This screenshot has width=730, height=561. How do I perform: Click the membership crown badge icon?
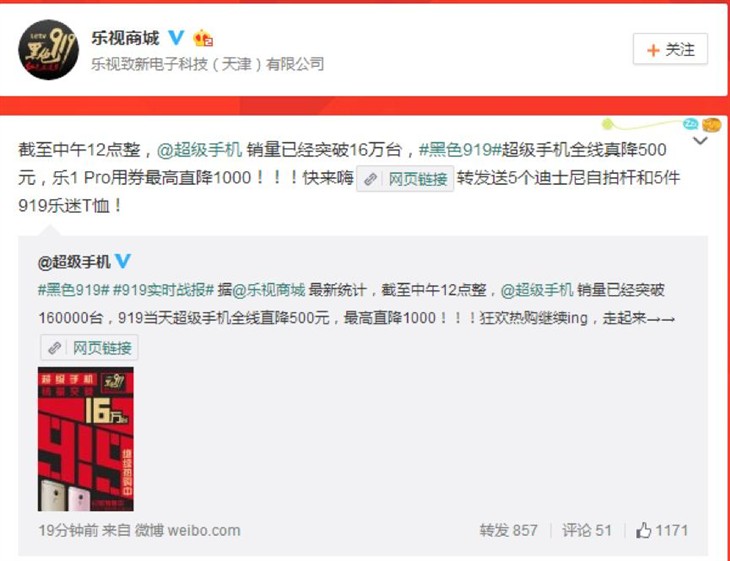(203, 38)
